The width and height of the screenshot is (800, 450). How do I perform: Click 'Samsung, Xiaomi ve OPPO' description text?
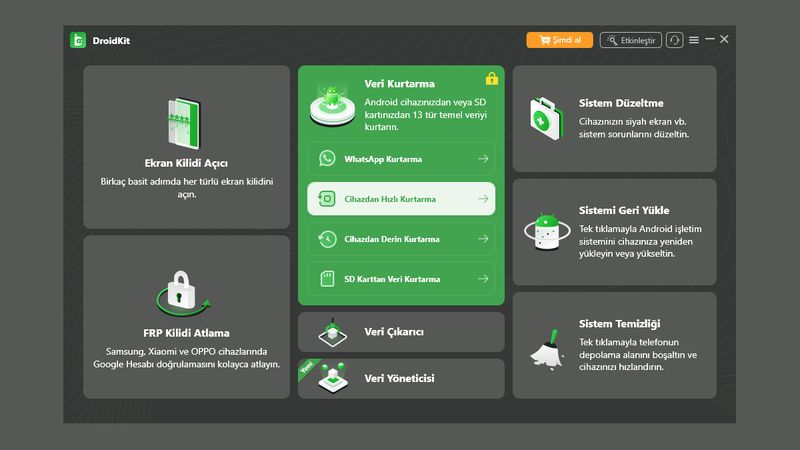point(186,358)
